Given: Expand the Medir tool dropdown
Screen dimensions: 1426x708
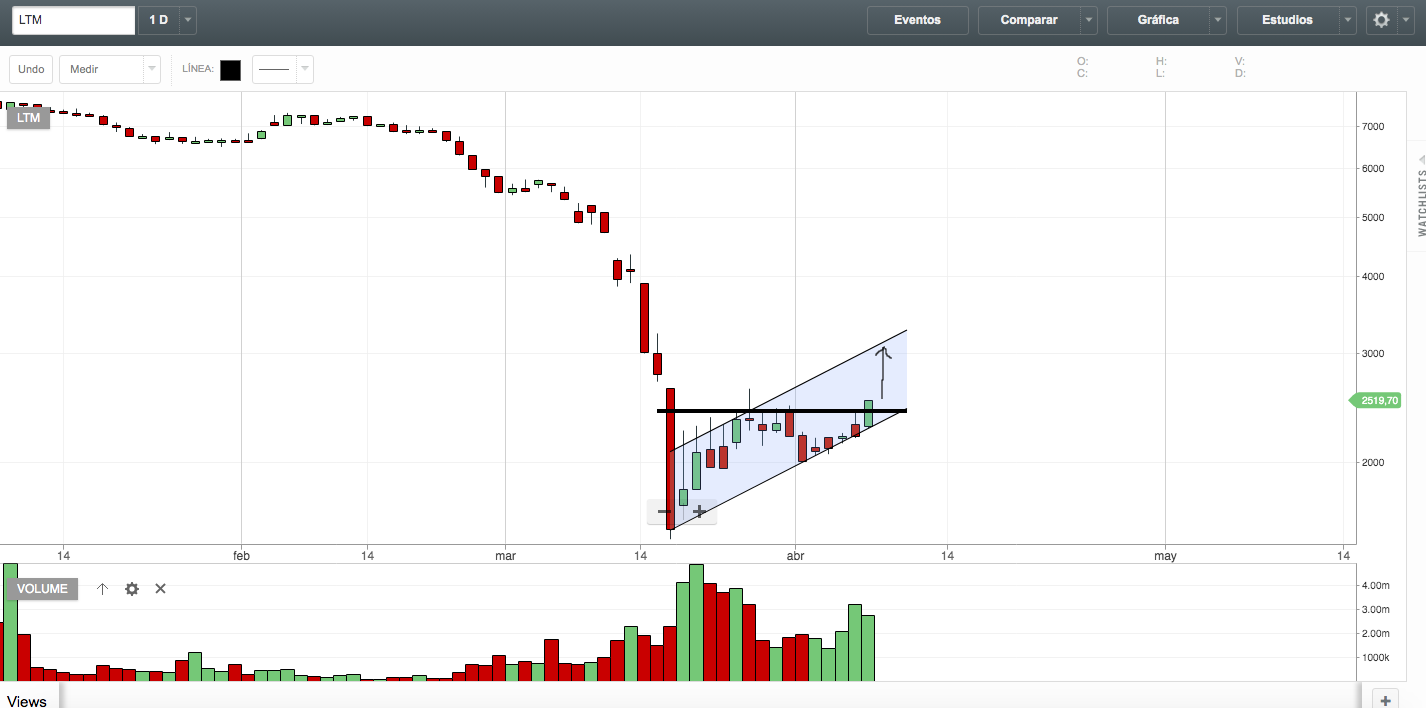Looking at the screenshot, I should 152,69.
